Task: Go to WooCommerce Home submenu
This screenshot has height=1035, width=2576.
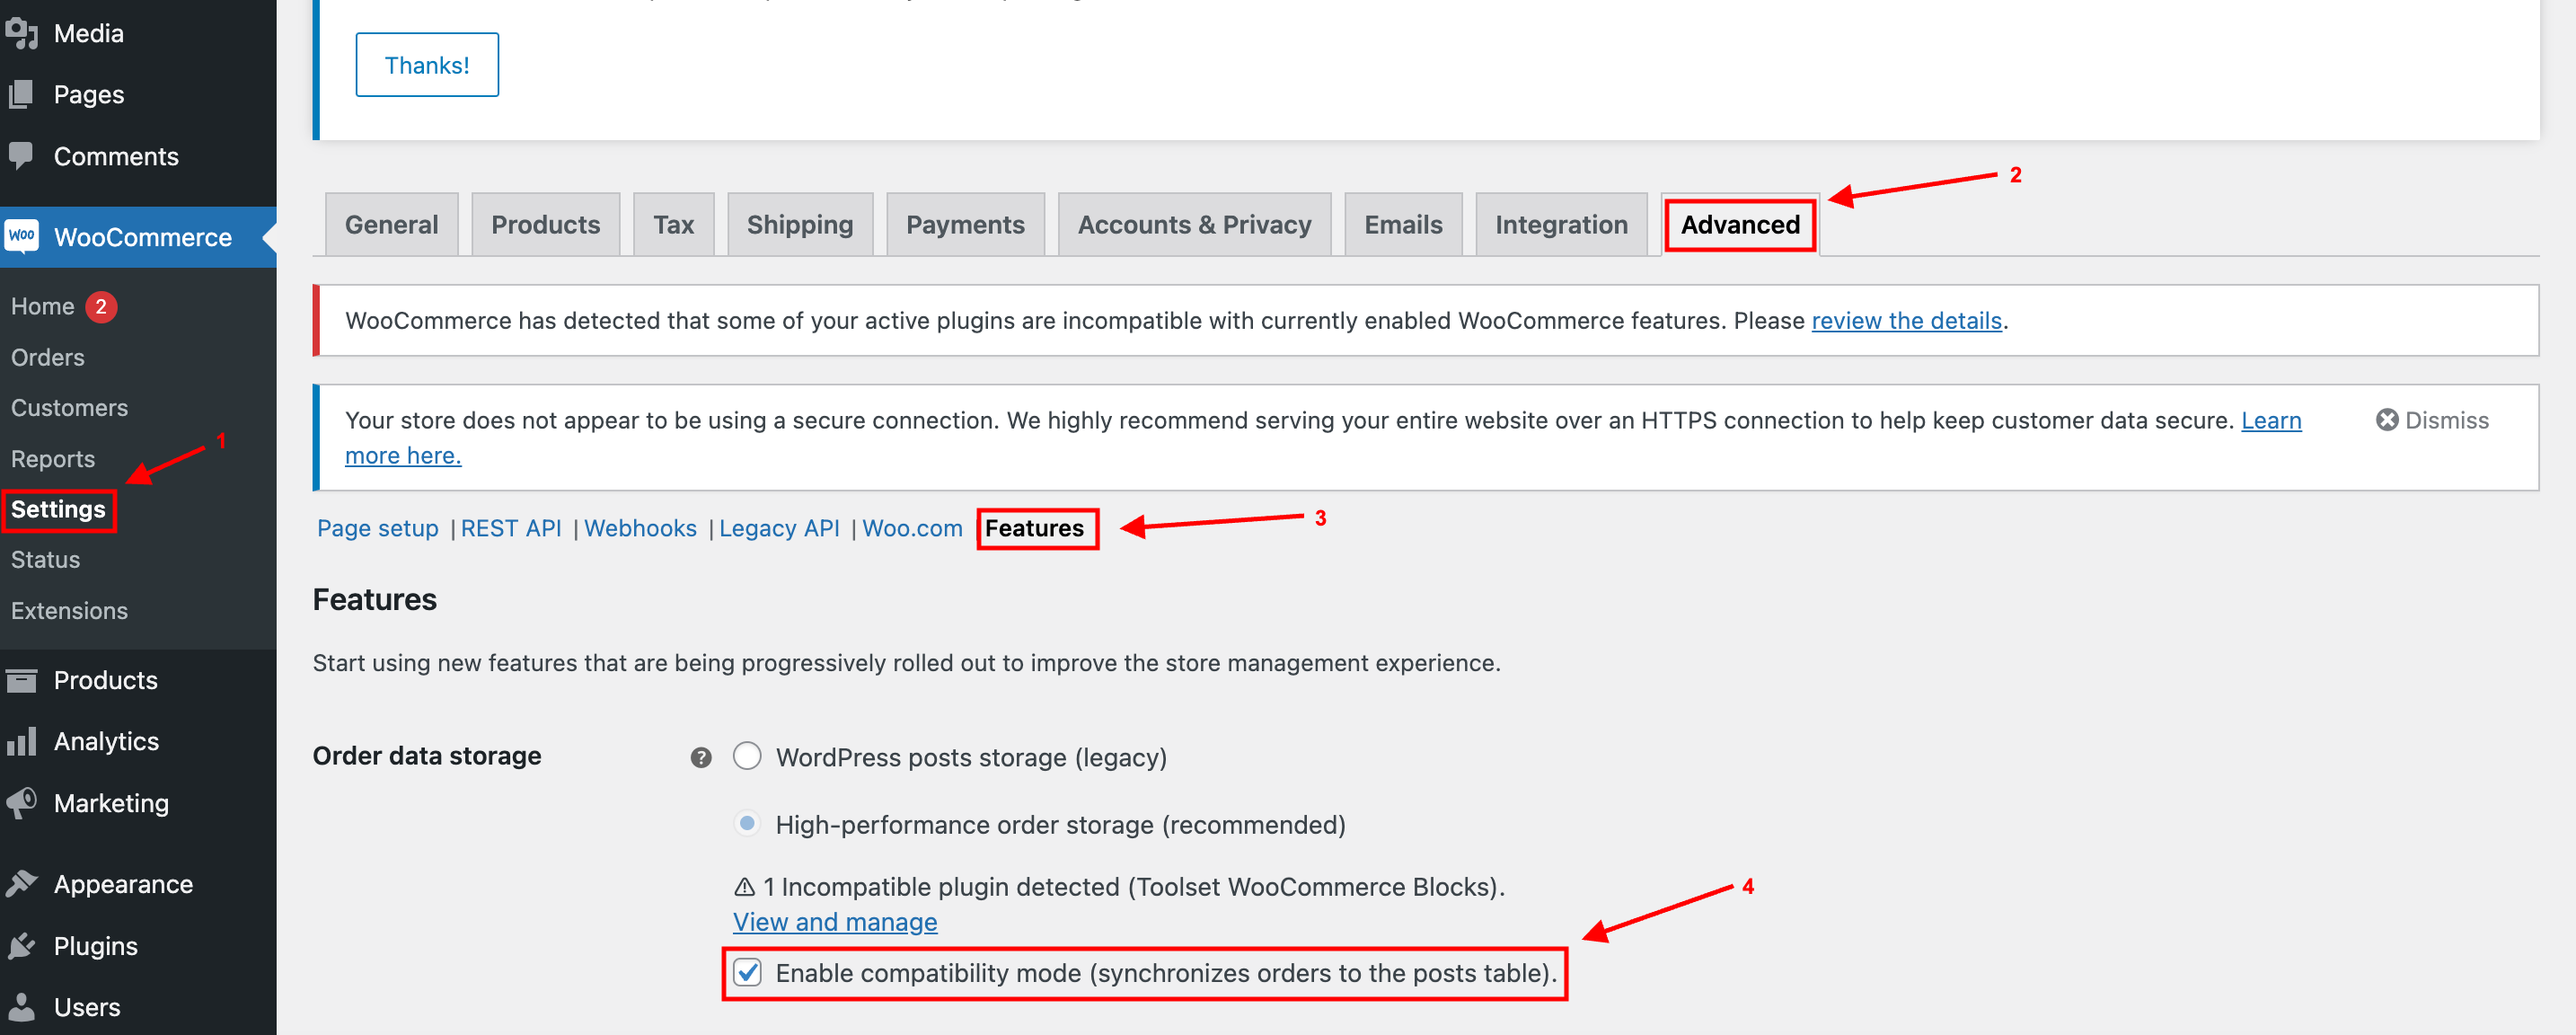Action: tap(43, 307)
